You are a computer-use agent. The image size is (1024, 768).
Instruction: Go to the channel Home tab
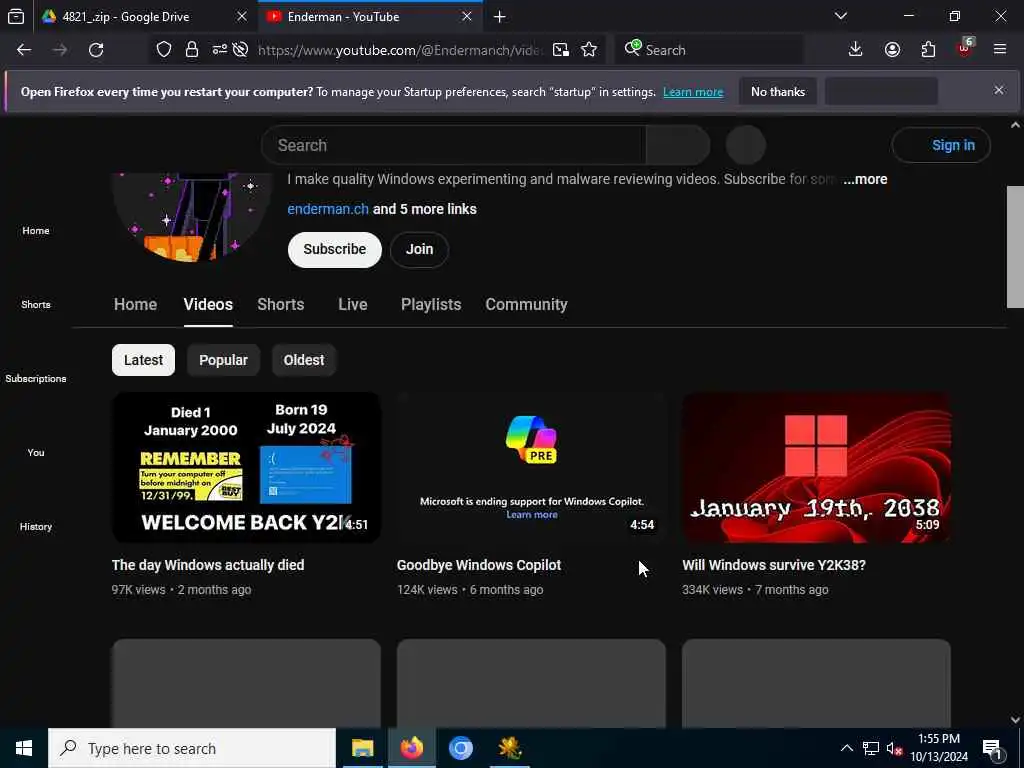(135, 304)
